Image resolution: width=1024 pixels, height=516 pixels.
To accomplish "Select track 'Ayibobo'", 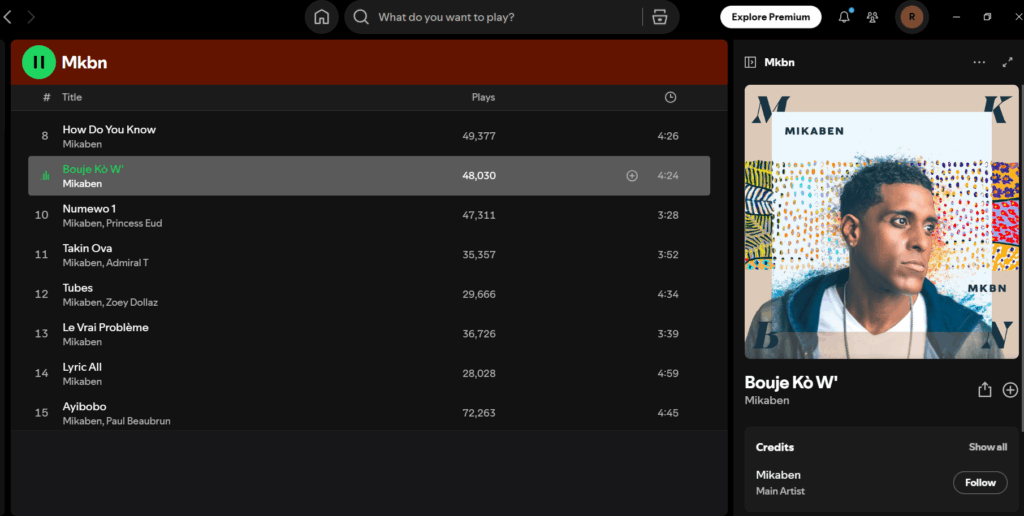I will pyautogui.click(x=84, y=406).
